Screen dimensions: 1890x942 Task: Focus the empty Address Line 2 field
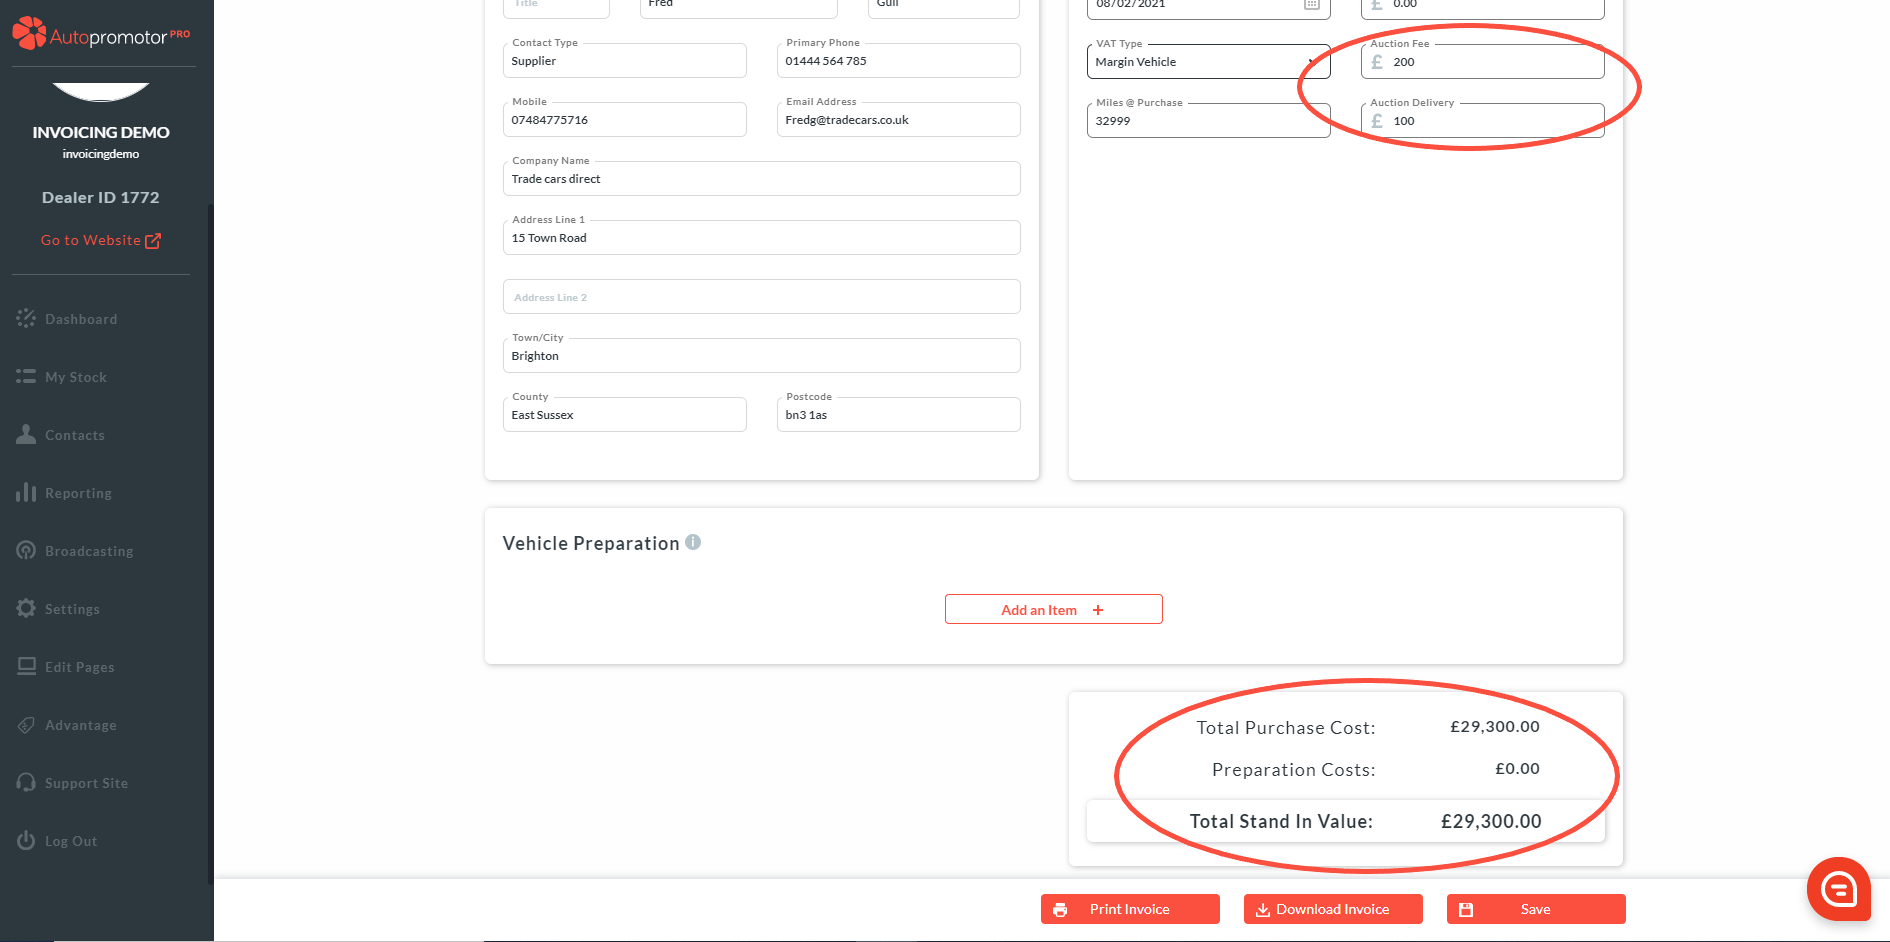[x=761, y=297]
